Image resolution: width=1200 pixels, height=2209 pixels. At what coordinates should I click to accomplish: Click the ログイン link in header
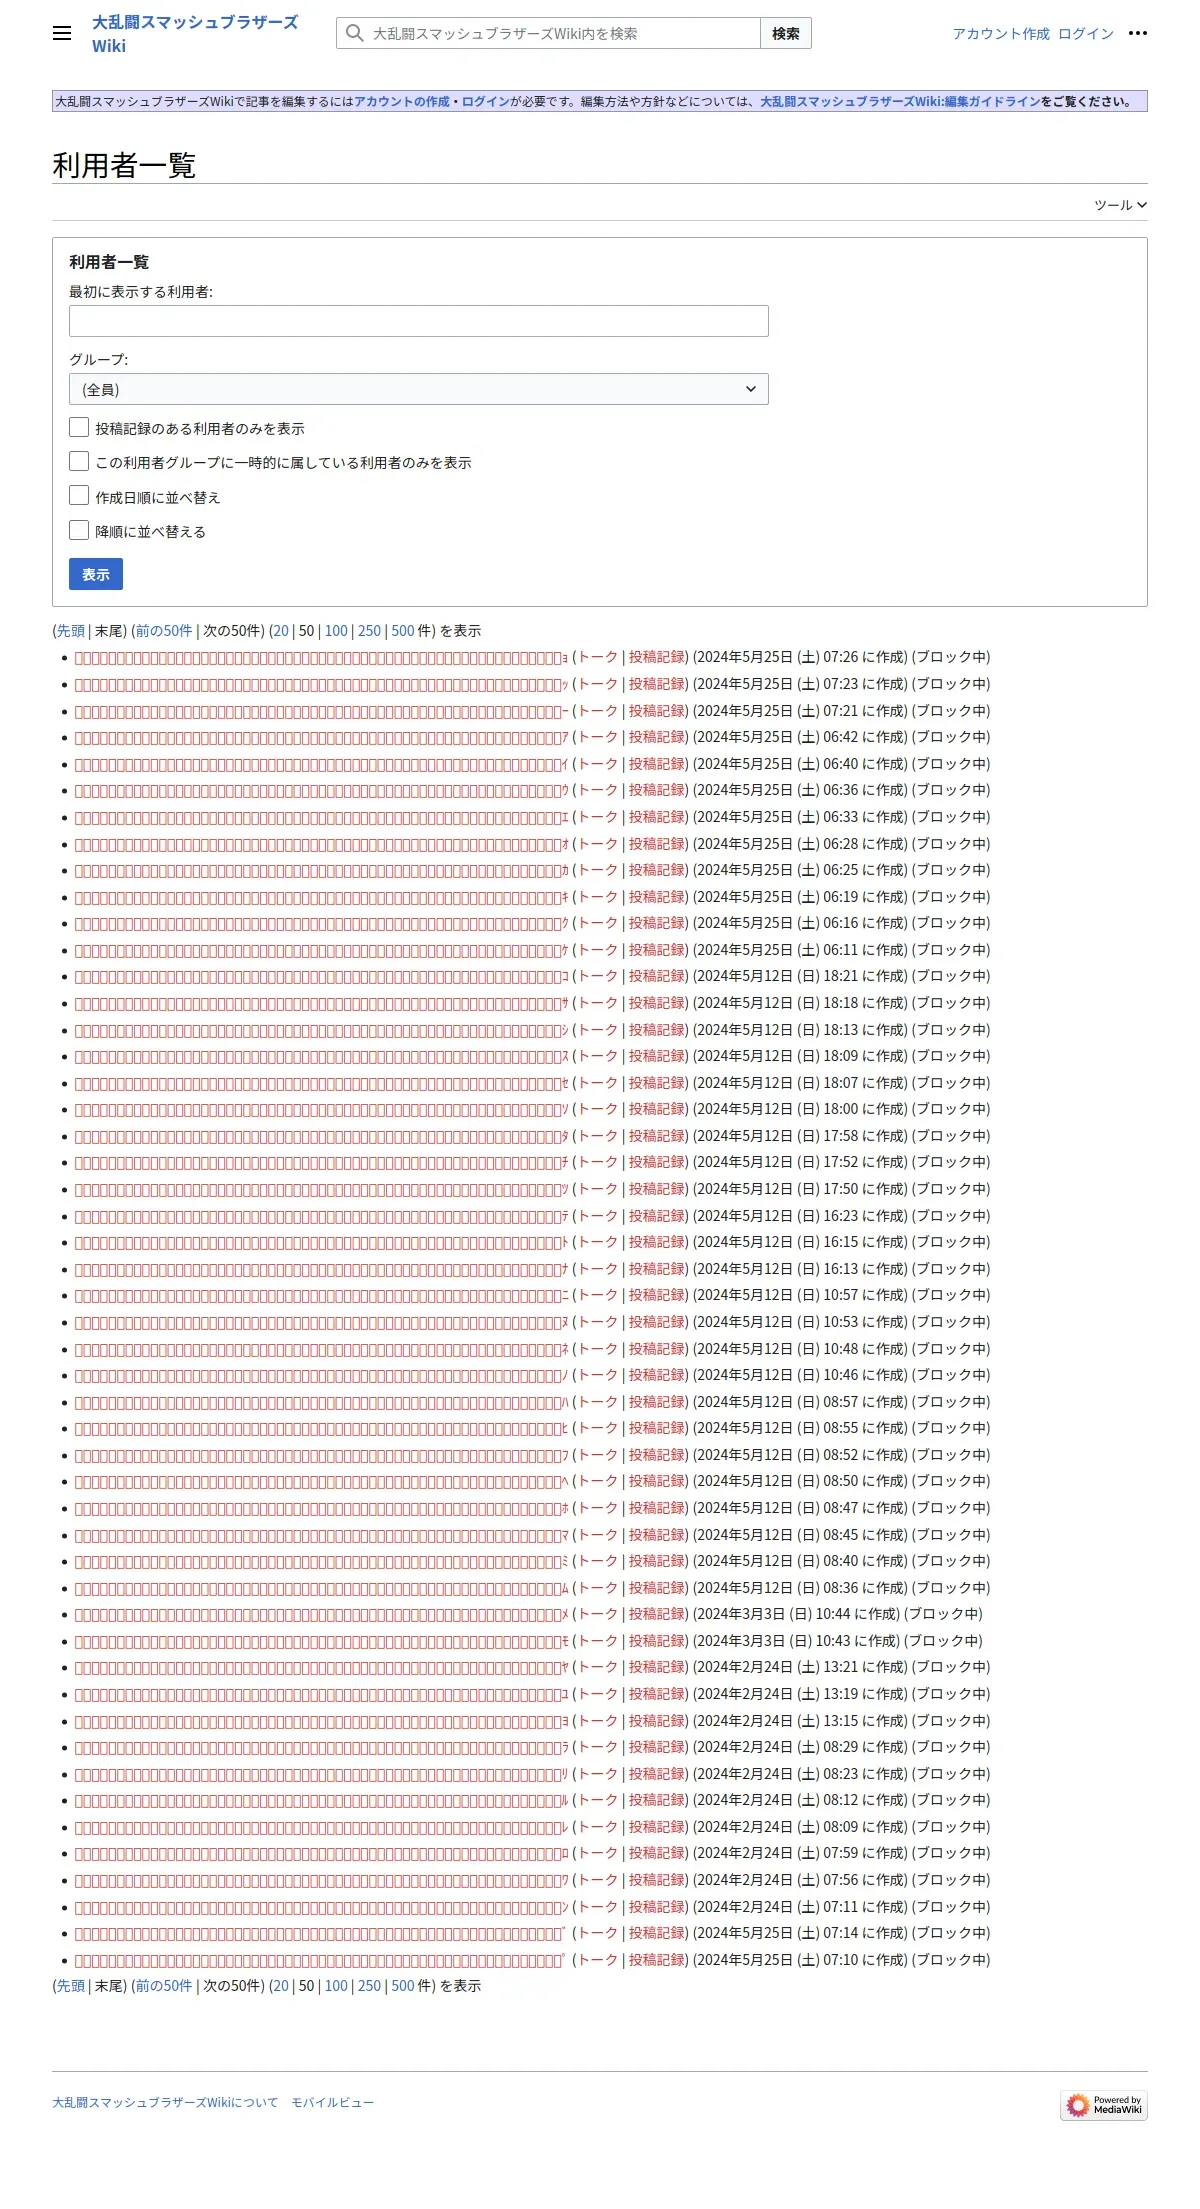coord(1086,34)
